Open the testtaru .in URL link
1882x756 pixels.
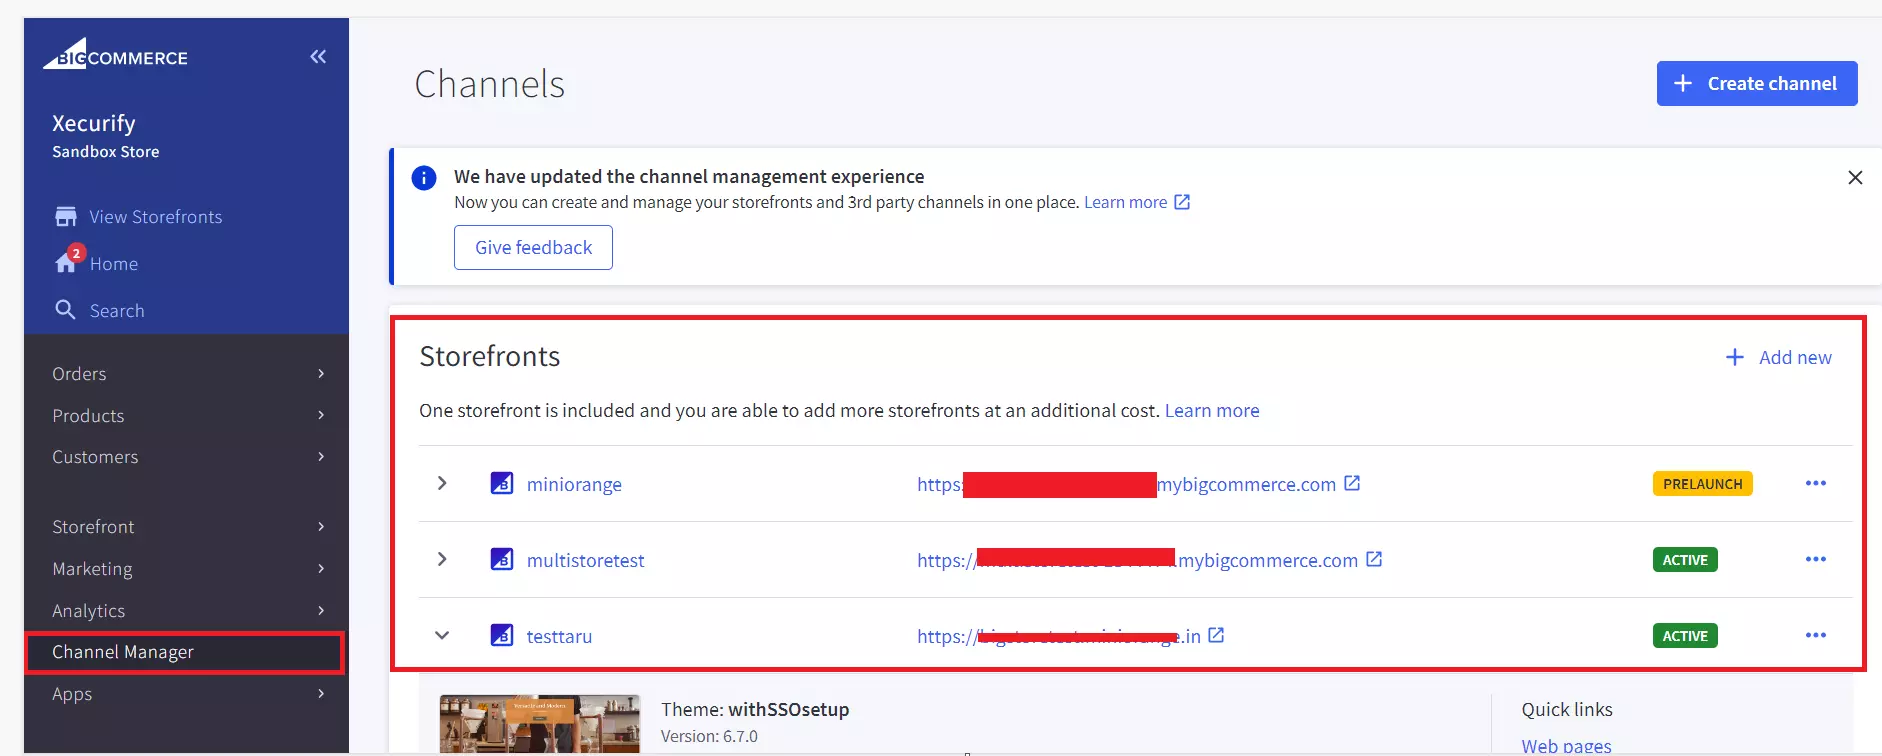coord(1059,636)
